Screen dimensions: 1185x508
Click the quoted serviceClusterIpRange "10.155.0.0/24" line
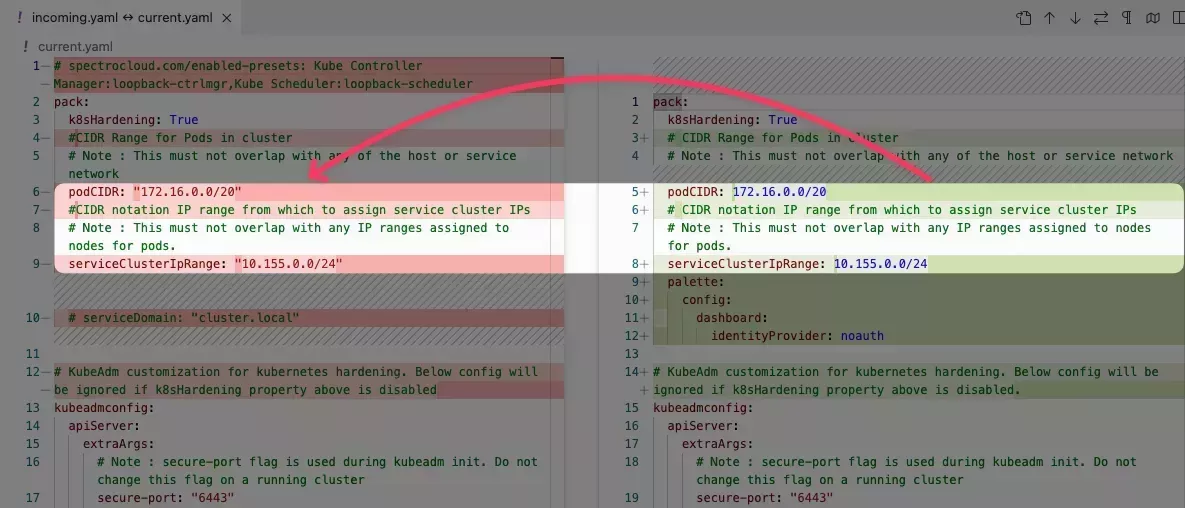tap(206, 264)
